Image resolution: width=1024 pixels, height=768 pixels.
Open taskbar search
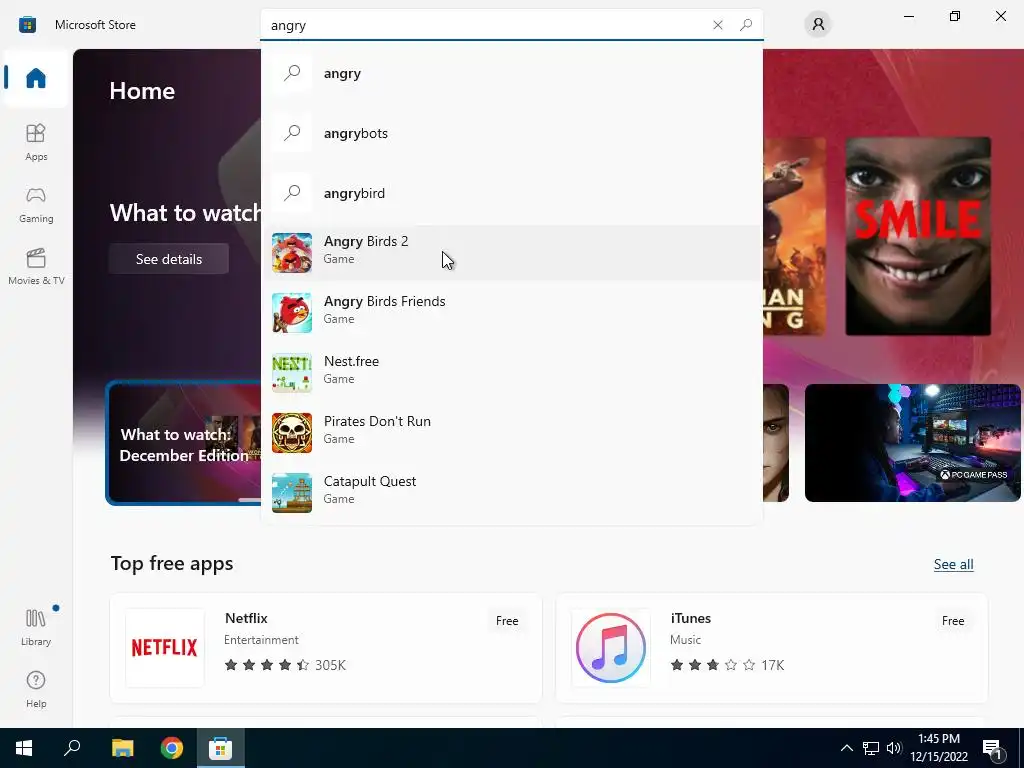pyautogui.click(x=72, y=748)
